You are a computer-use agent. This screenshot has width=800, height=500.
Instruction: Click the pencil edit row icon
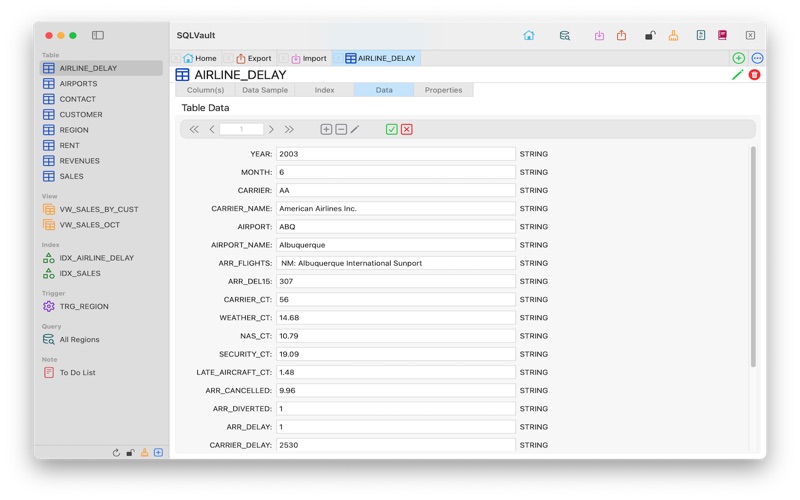point(355,130)
